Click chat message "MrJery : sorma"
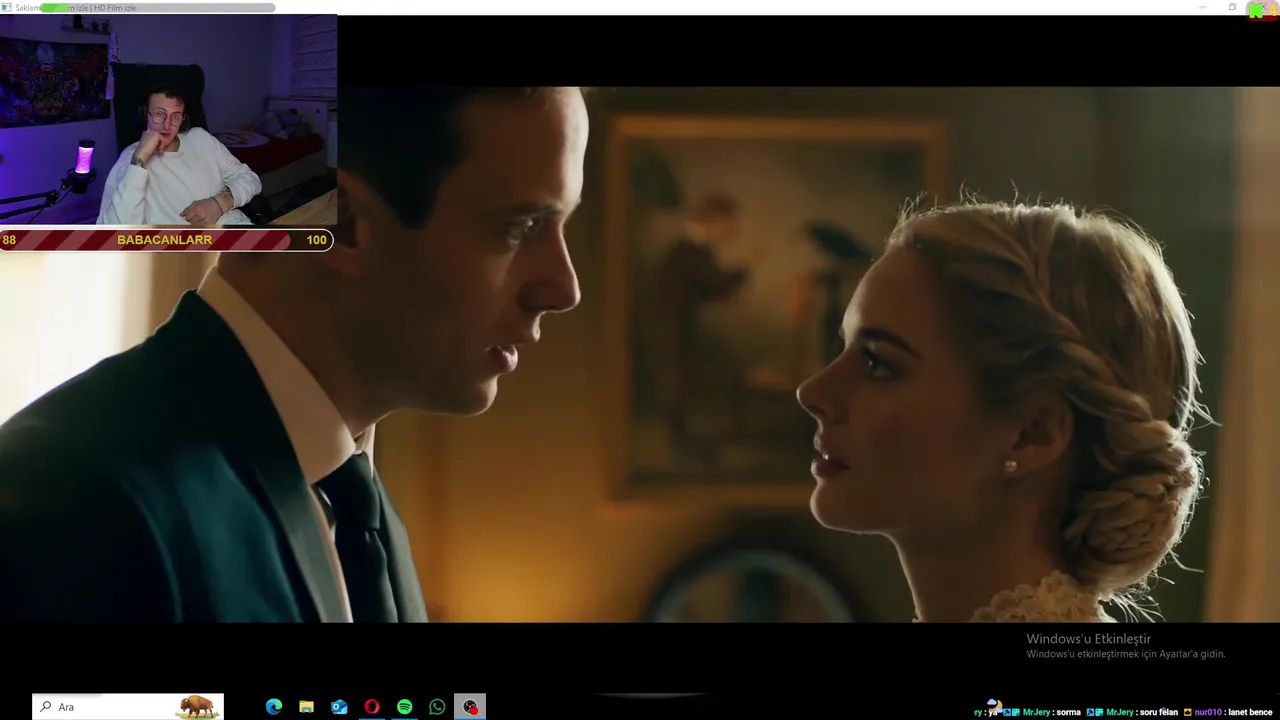This screenshot has height=720, width=1280. [x=1052, y=712]
